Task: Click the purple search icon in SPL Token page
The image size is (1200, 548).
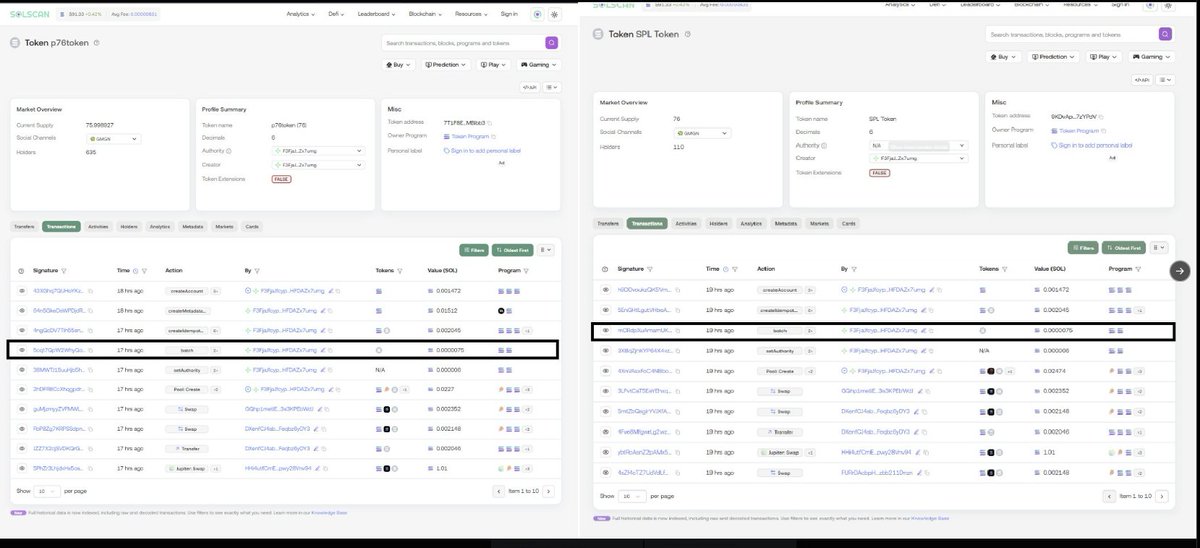Action: coord(1165,34)
